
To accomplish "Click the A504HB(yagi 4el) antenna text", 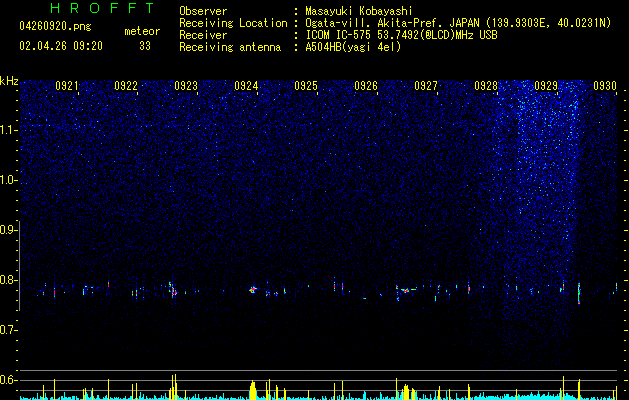I will [x=353, y=47].
